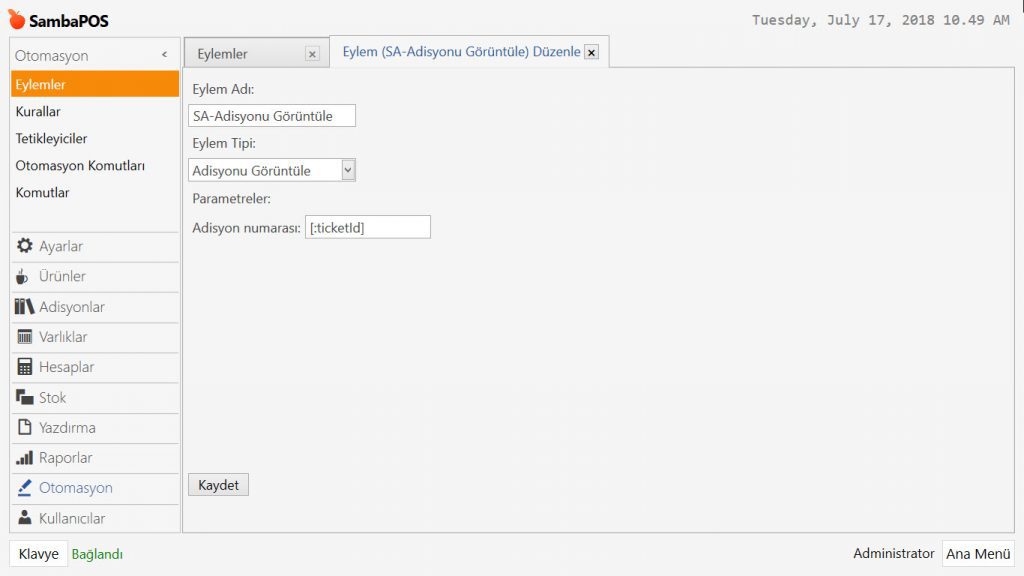Click the Kullanıcılar person icon
Image resolution: width=1024 pixels, height=576 pixels.
pyautogui.click(x=25, y=518)
